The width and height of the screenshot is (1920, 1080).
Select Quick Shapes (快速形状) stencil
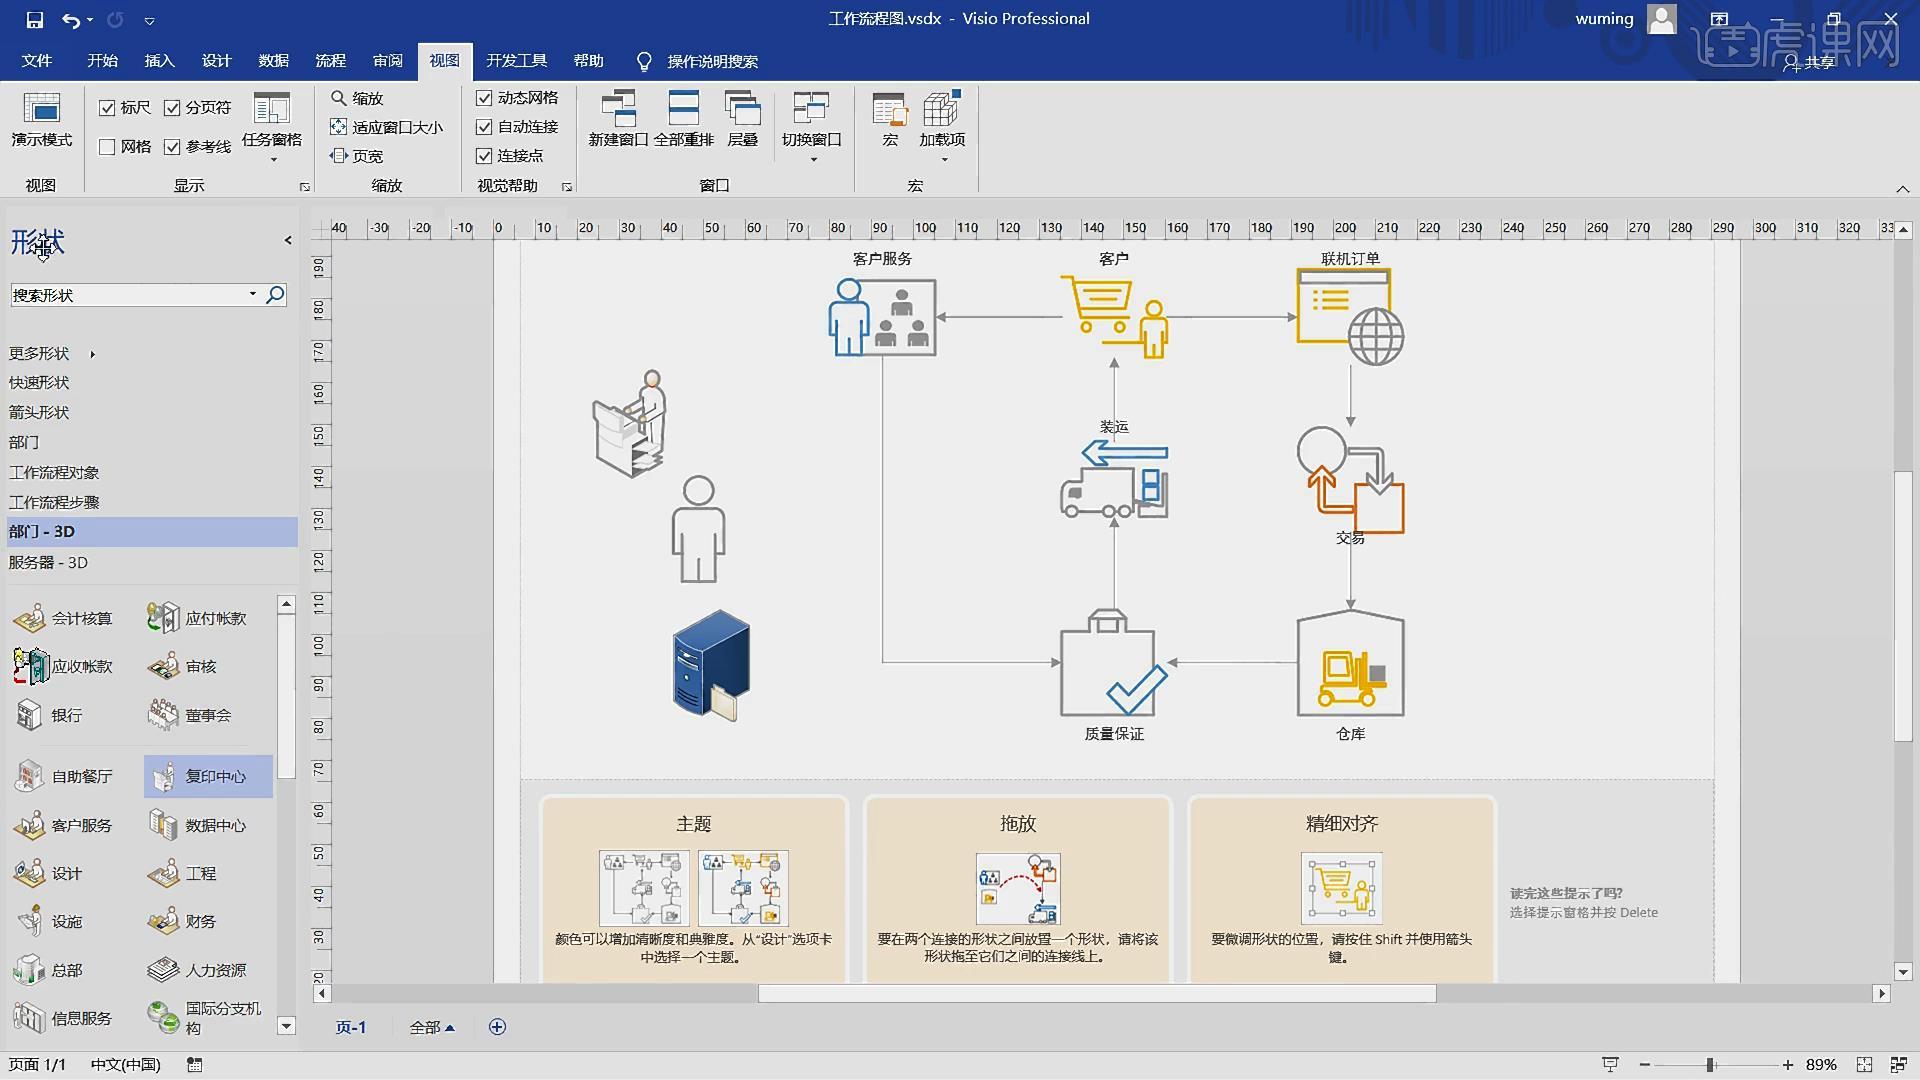tap(39, 383)
